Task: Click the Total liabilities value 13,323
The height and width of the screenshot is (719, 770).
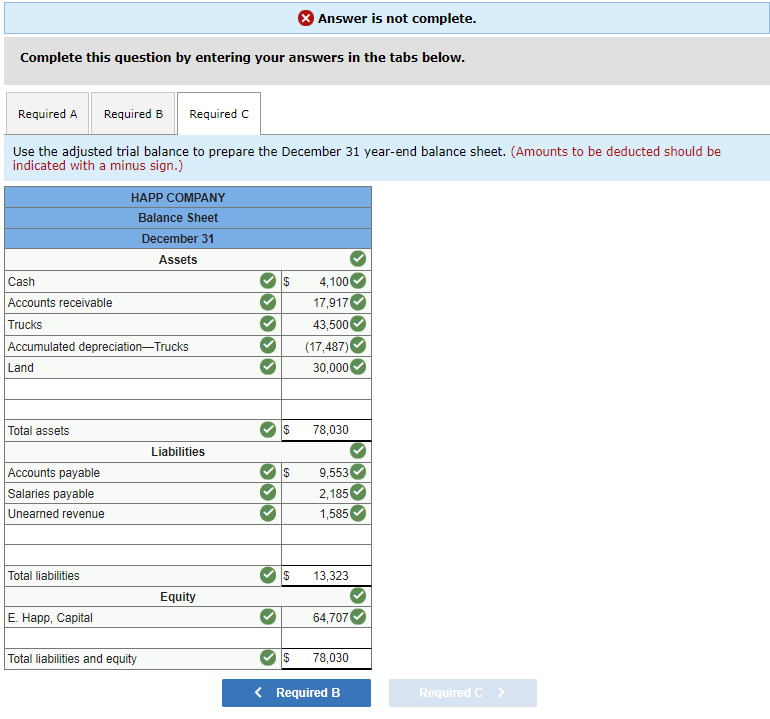Action: 331,576
